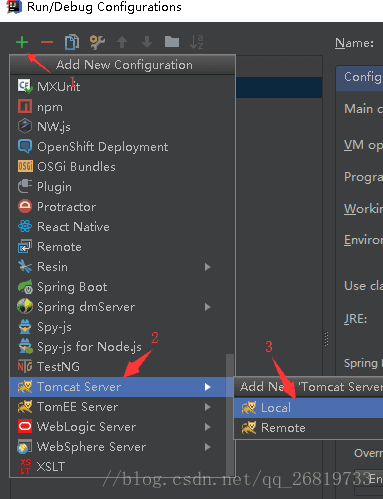Click the Sort Configurations alphabetically icon
Image resolution: width=383 pixels, height=499 pixels.
pos(197,42)
